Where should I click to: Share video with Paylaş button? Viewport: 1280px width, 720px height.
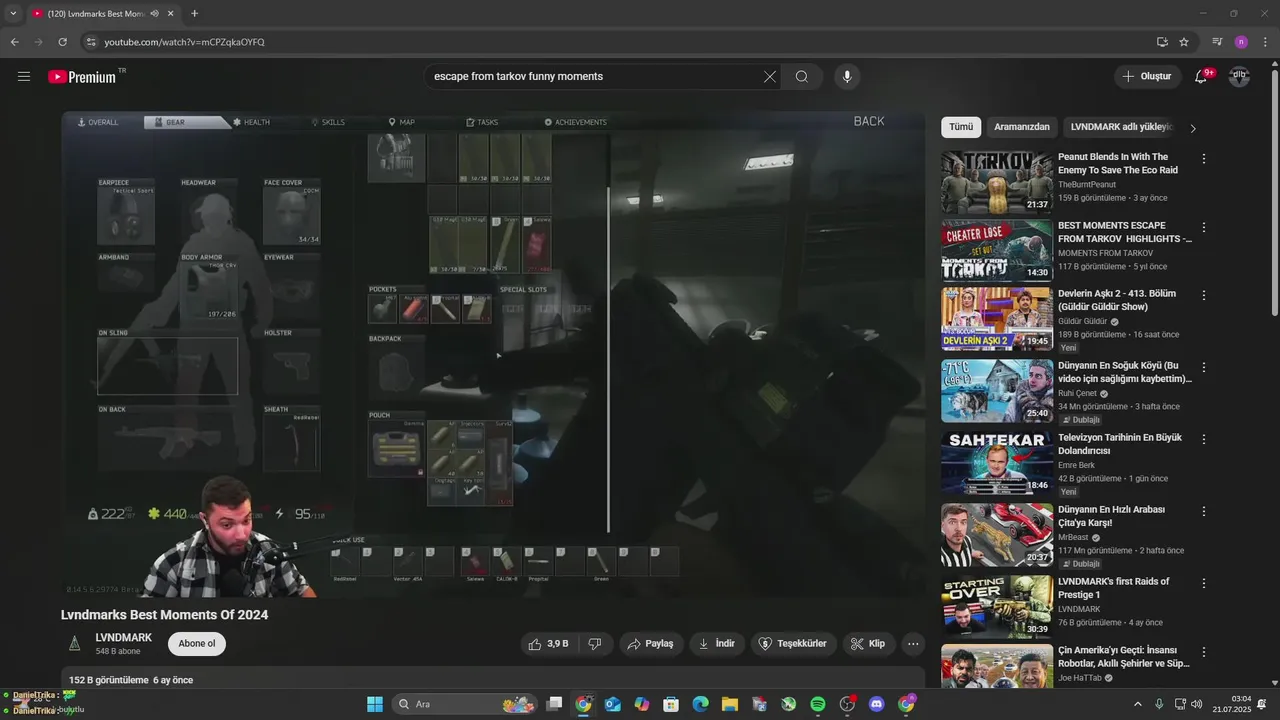coord(651,644)
